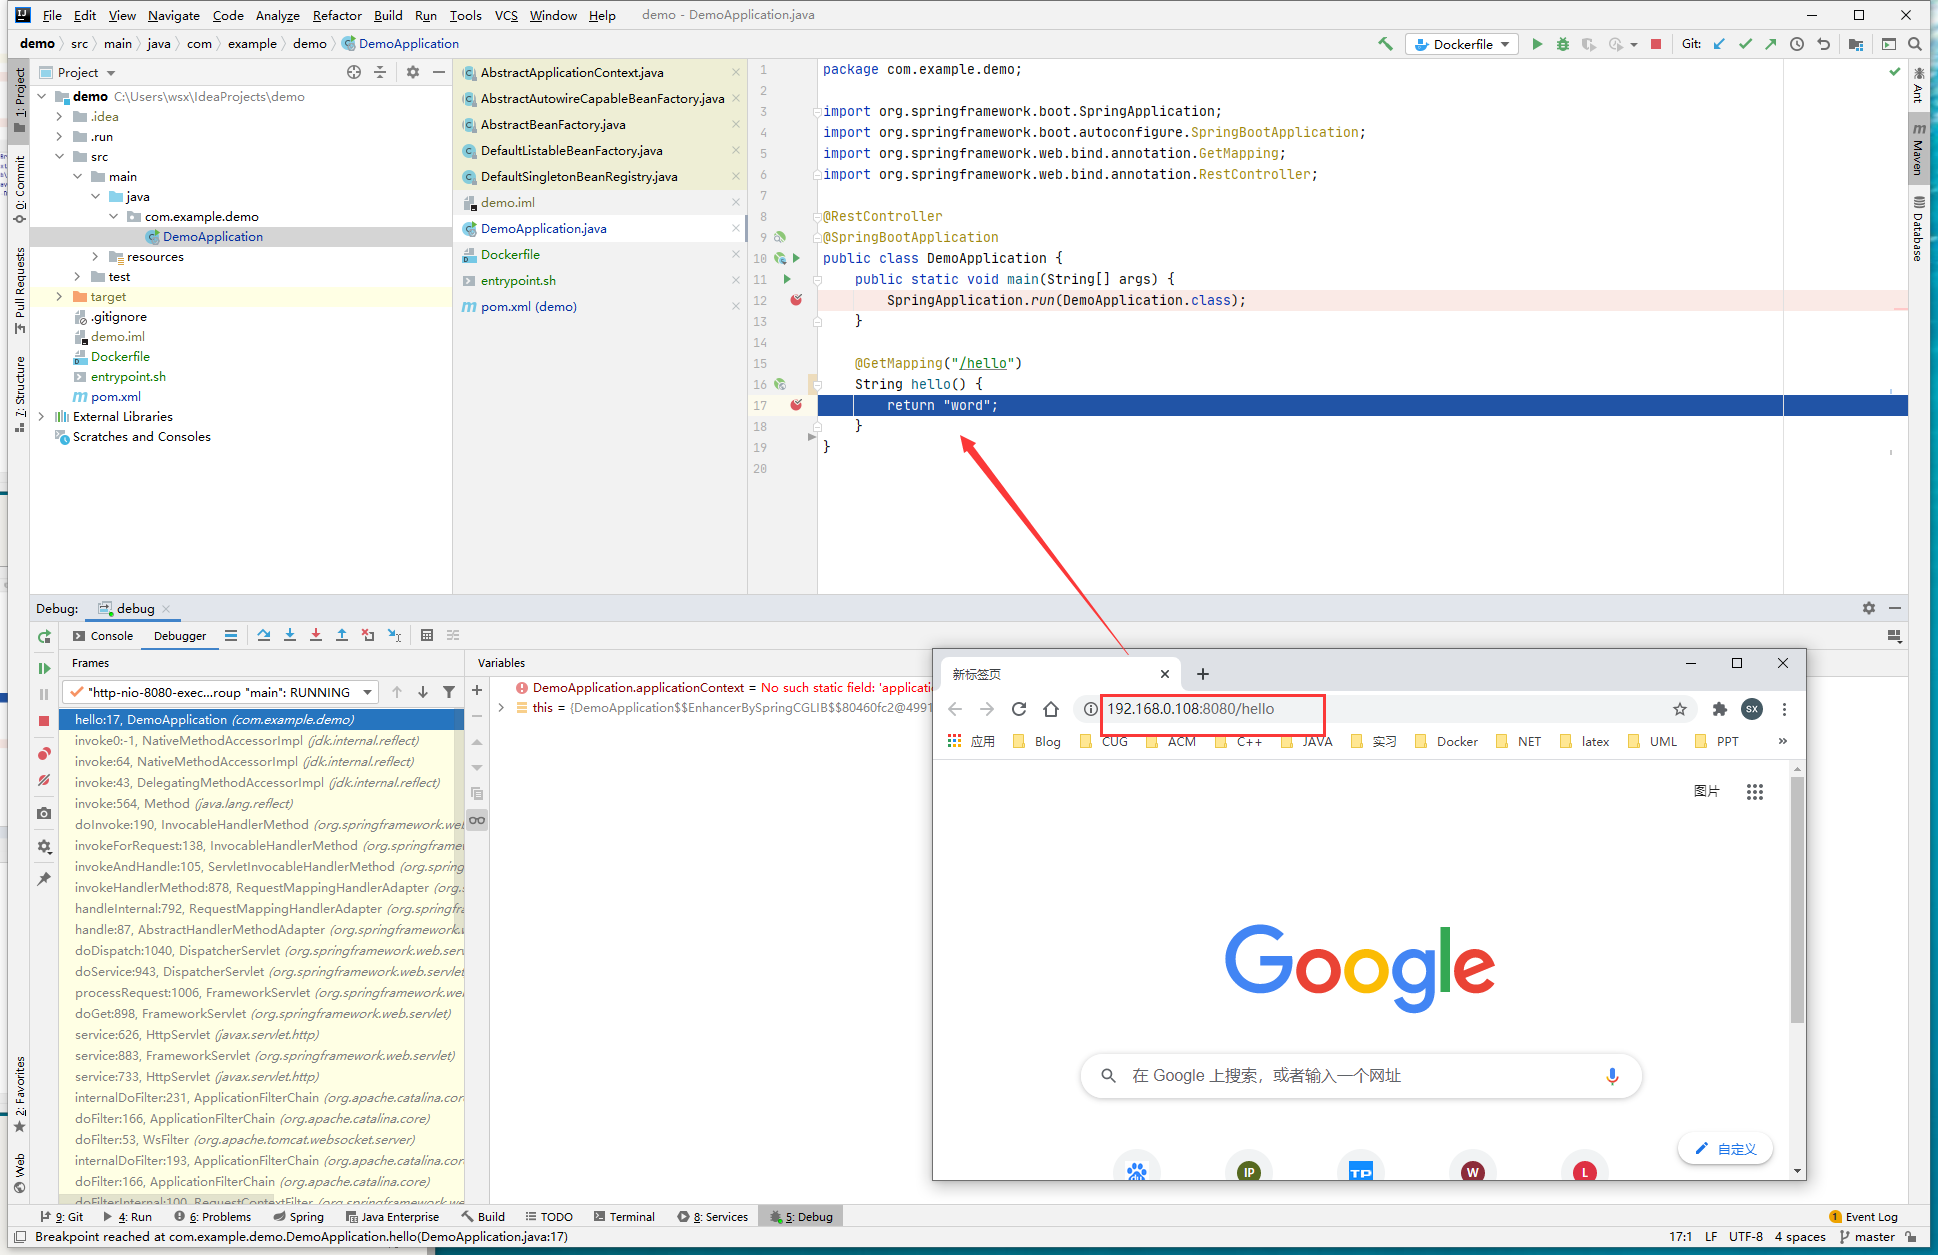Click Step Over in debugger toolbar
The width and height of the screenshot is (1938, 1255).
[x=264, y=635]
